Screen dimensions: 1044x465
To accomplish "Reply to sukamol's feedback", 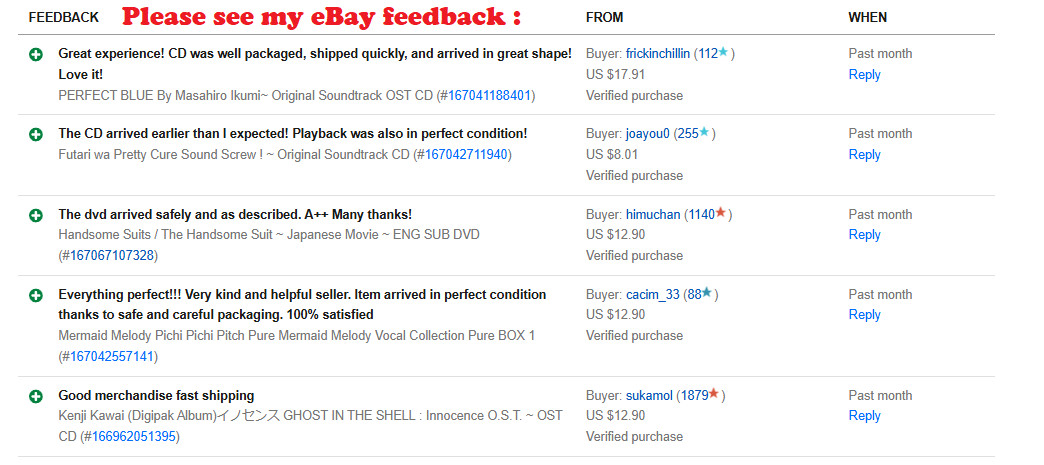I will click(864, 416).
